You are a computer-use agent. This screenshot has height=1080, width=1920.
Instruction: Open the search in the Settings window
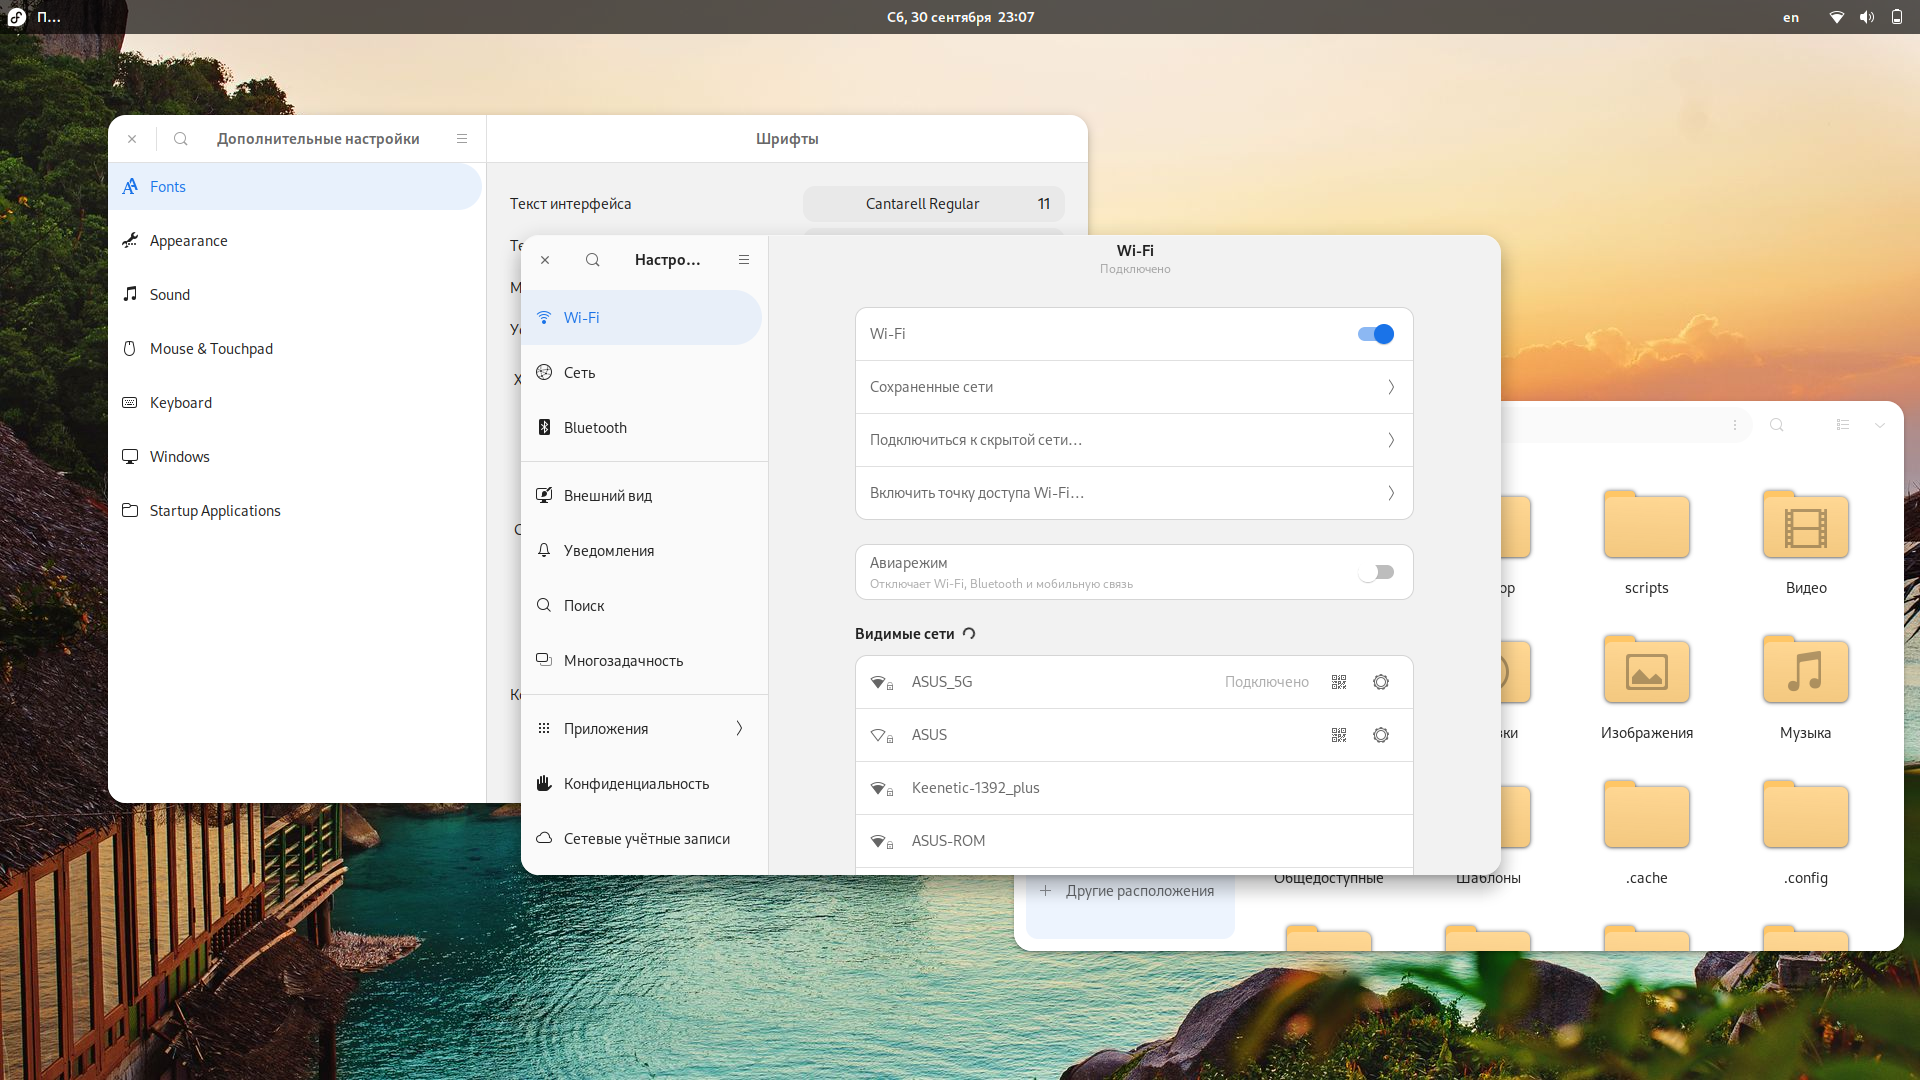(593, 260)
